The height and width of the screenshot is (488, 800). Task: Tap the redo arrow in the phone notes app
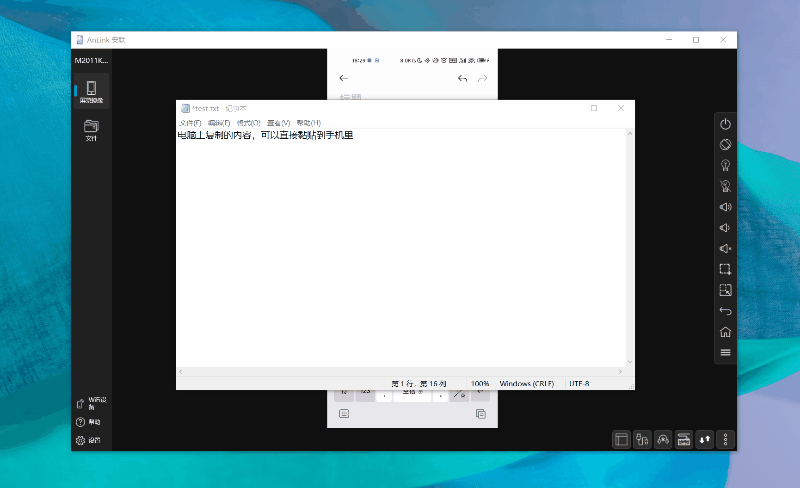pyautogui.click(x=482, y=79)
